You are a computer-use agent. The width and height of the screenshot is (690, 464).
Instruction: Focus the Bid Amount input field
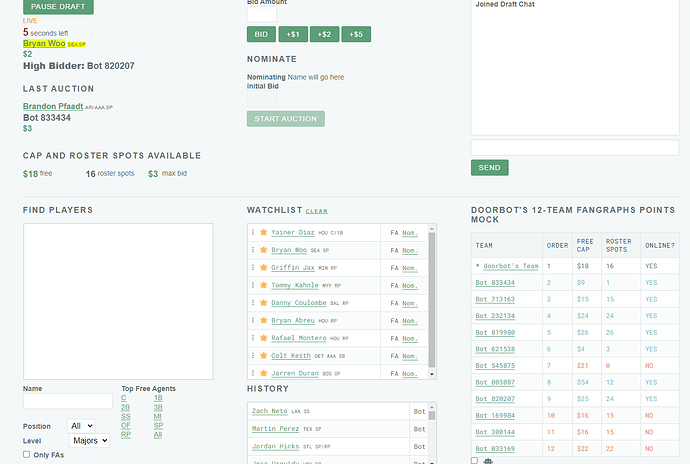(x=262, y=14)
